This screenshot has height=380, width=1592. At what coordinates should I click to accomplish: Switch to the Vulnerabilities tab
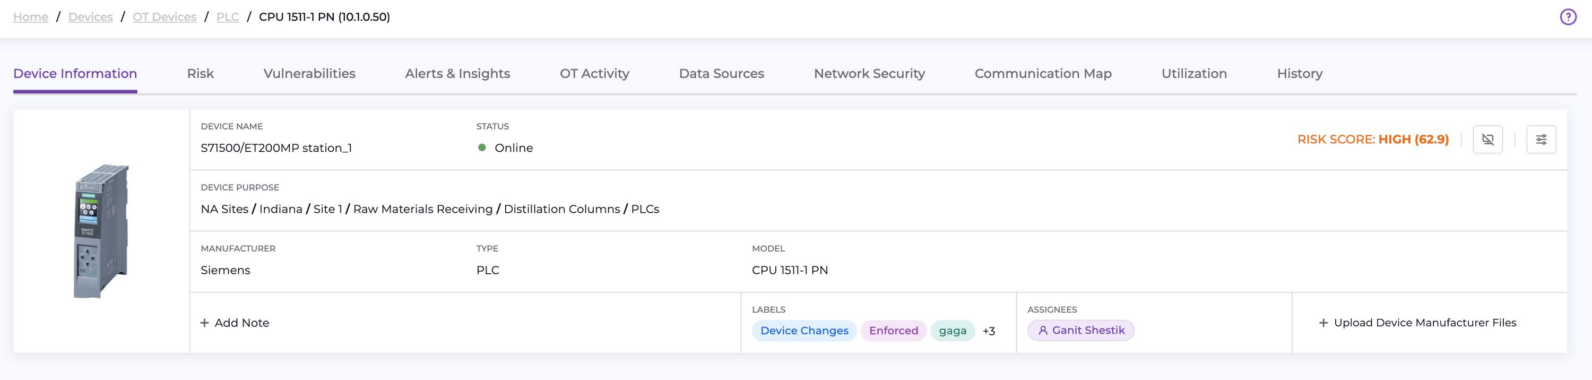tap(309, 74)
